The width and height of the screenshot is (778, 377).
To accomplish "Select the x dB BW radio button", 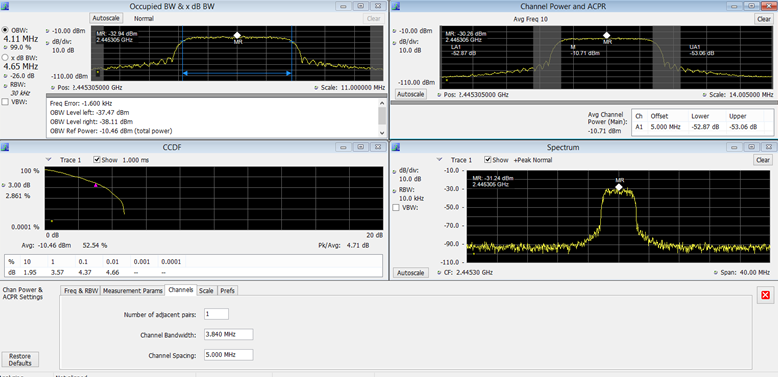I will click(x=5, y=58).
